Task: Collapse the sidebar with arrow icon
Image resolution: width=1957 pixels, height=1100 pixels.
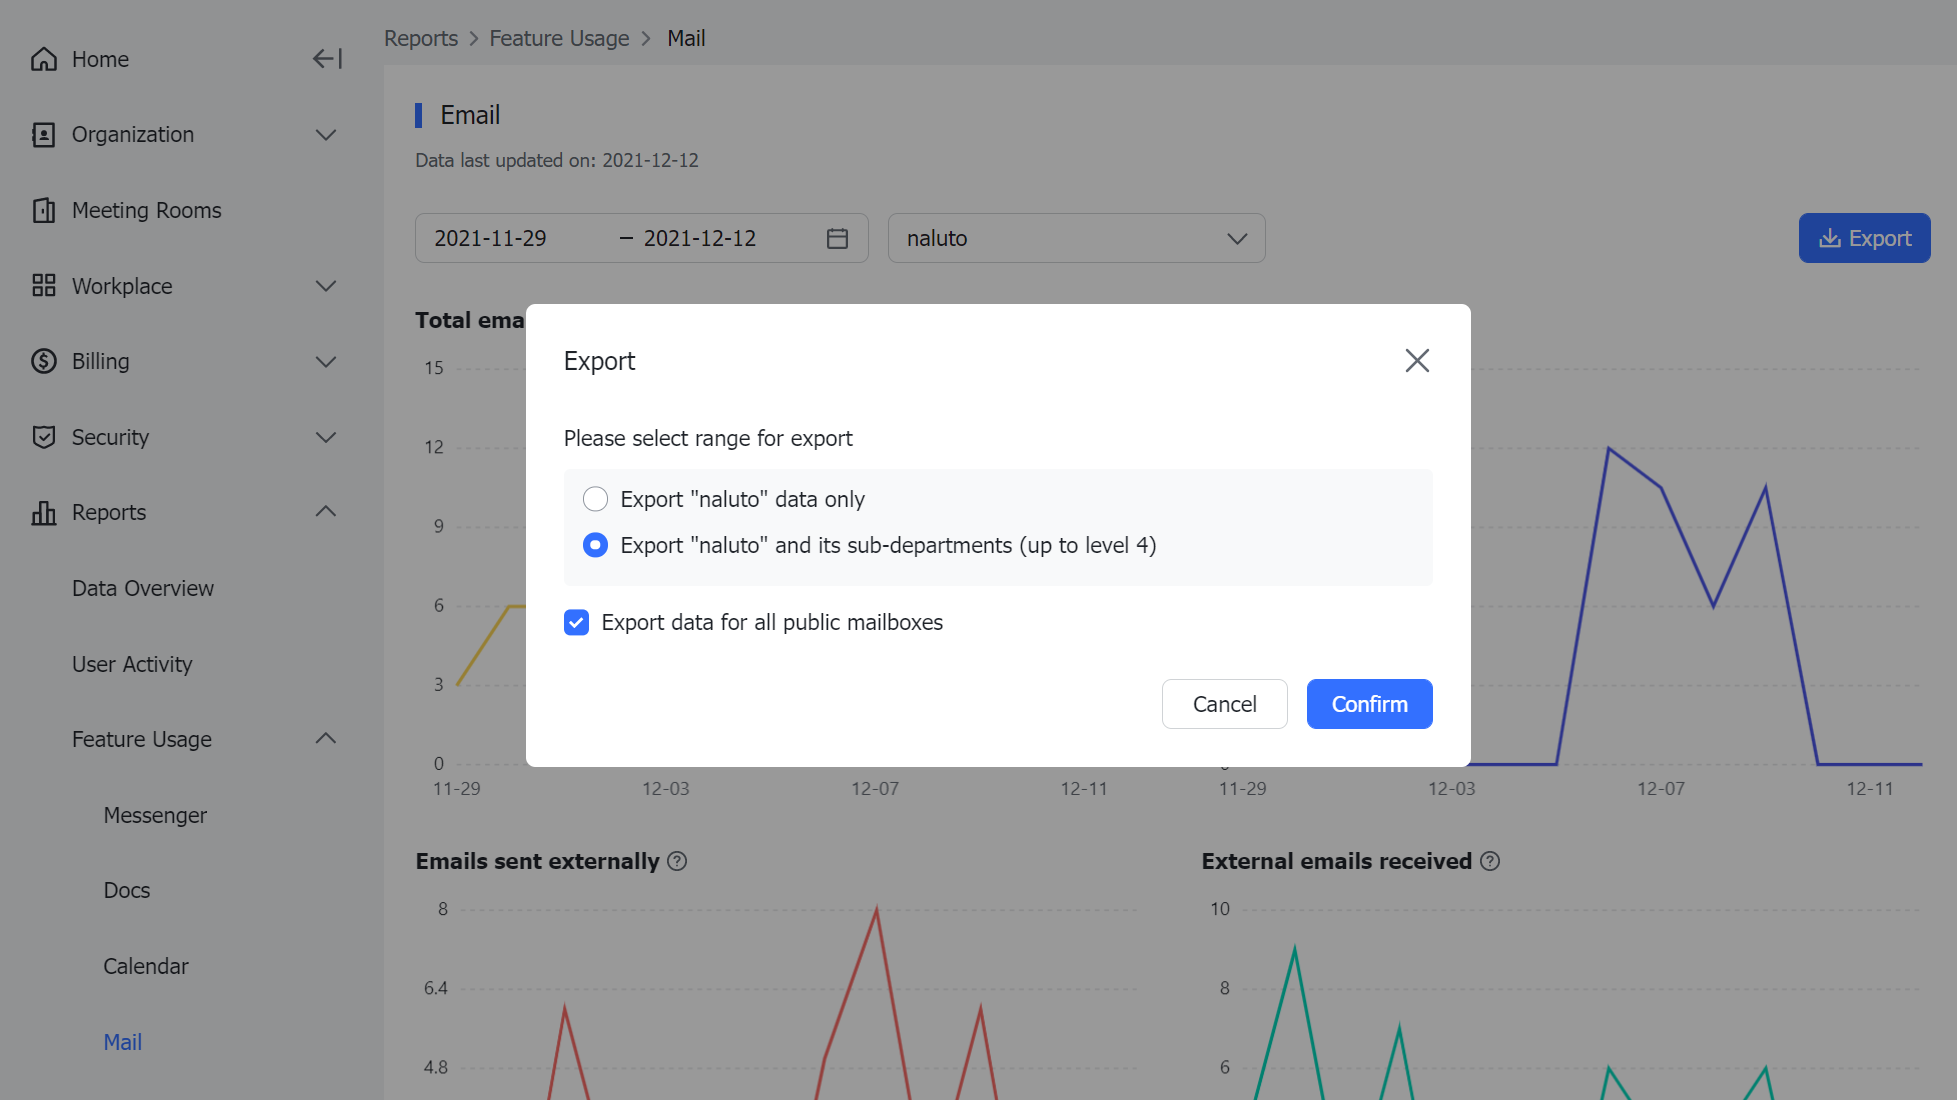Action: (x=327, y=59)
